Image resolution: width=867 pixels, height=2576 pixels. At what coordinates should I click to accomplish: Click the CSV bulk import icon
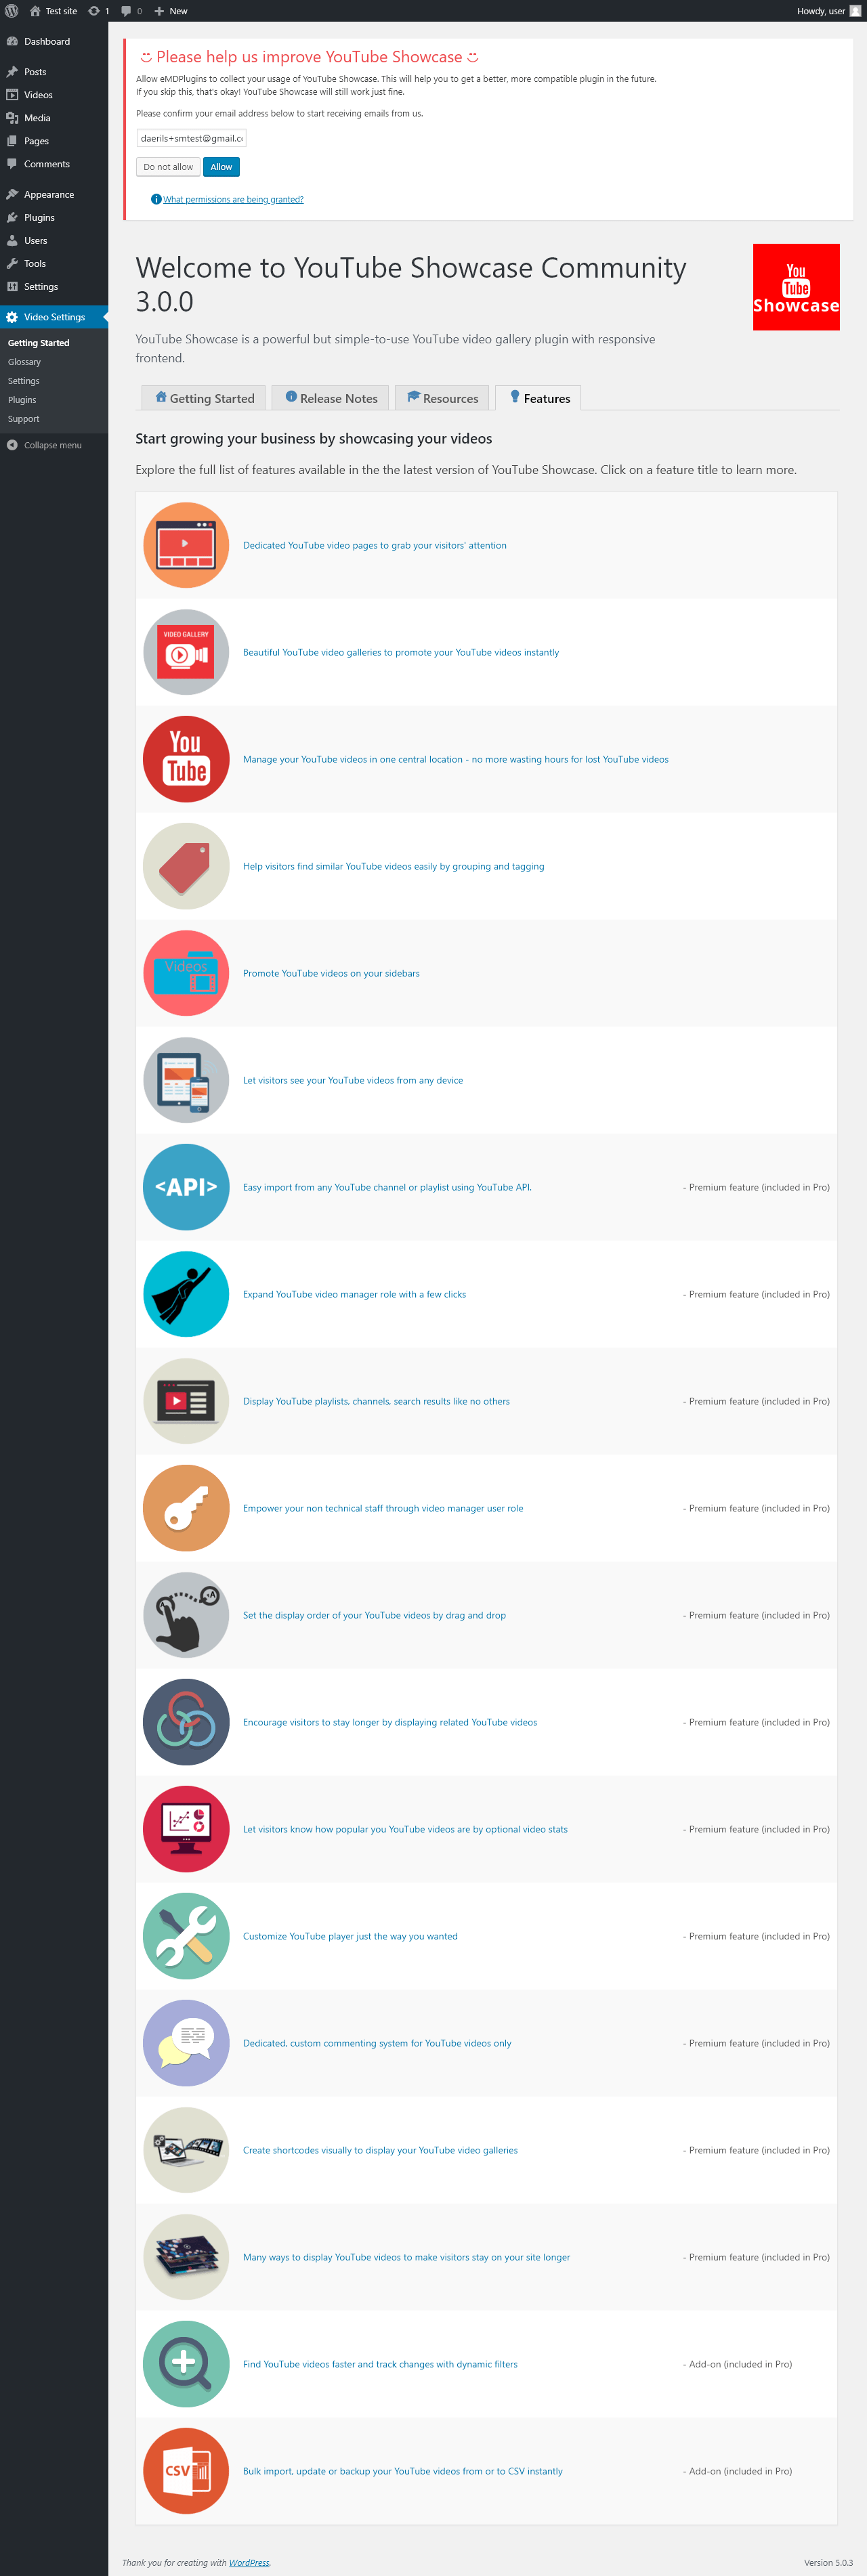point(186,2470)
